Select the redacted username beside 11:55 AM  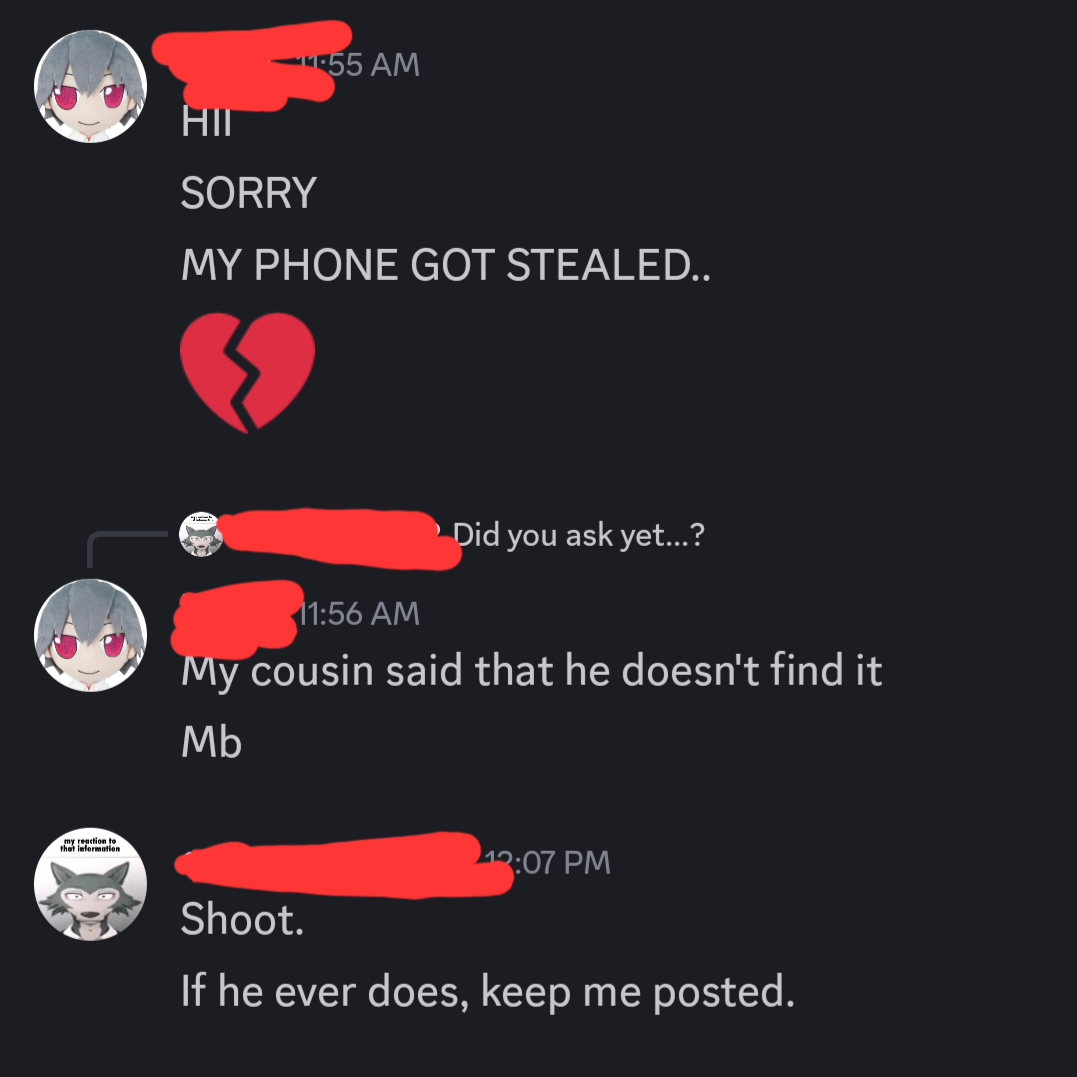click(x=251, y=65)
